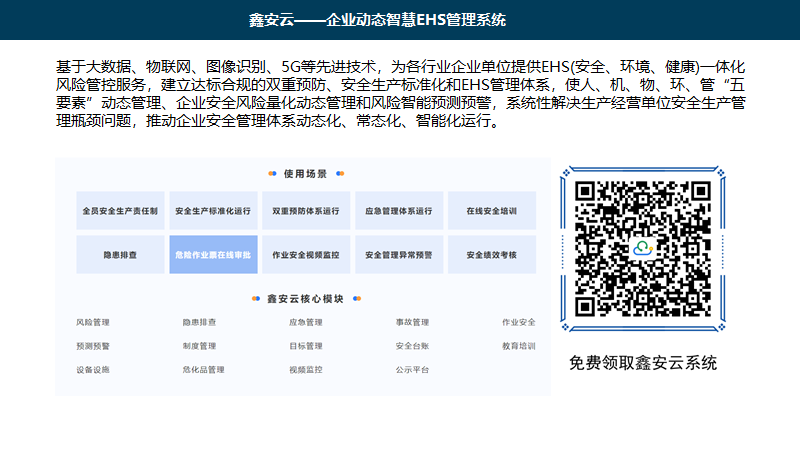
Task: Open 作业安全视频监控 tile
Action: click(306, 255)
